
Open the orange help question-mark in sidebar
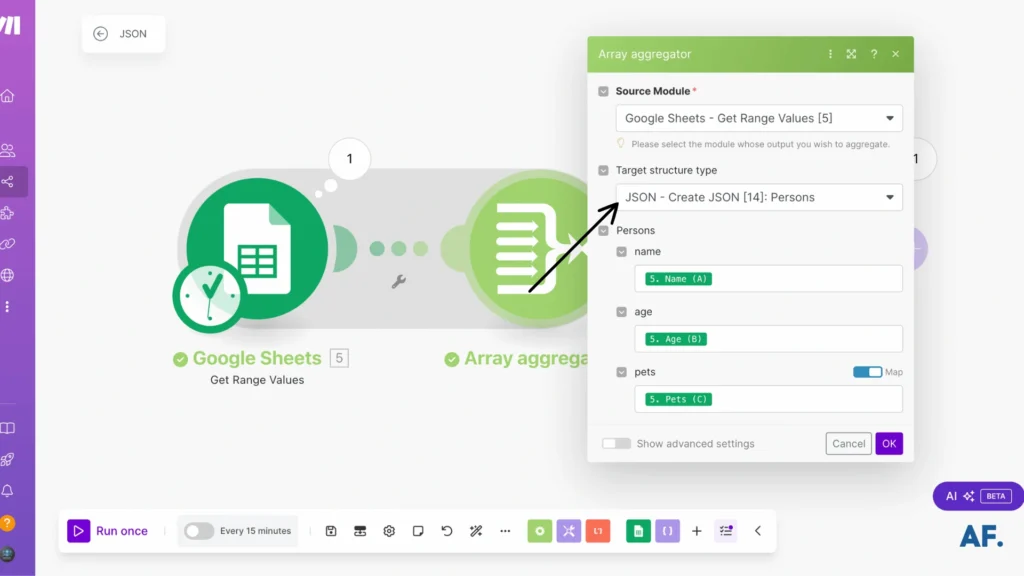pos(8,523)
